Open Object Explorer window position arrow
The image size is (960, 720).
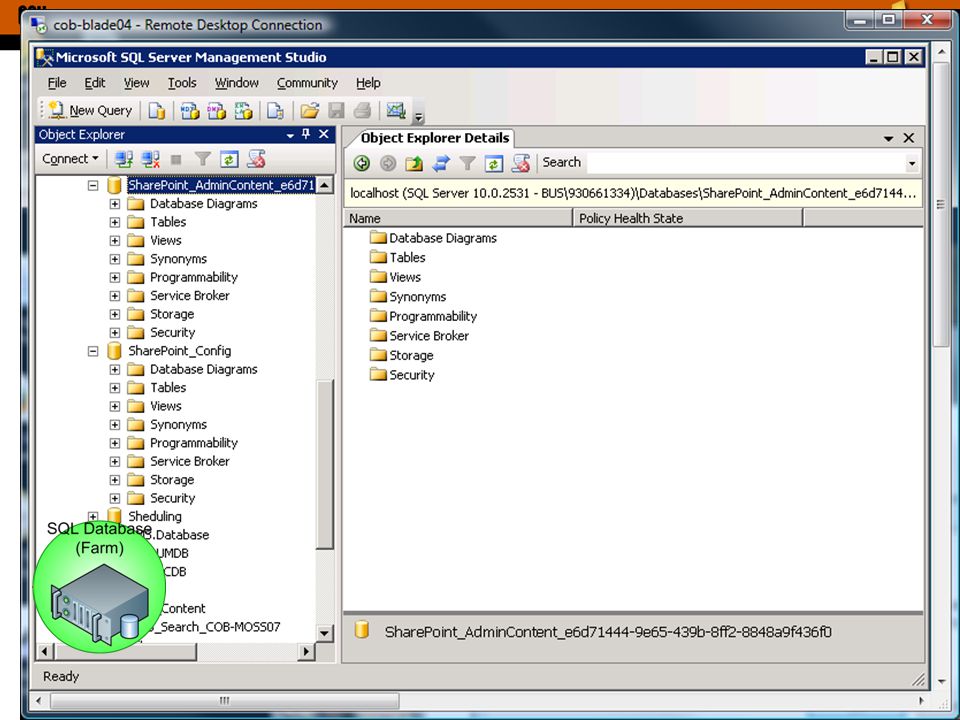pyautogui.click(x=290, y=135)
